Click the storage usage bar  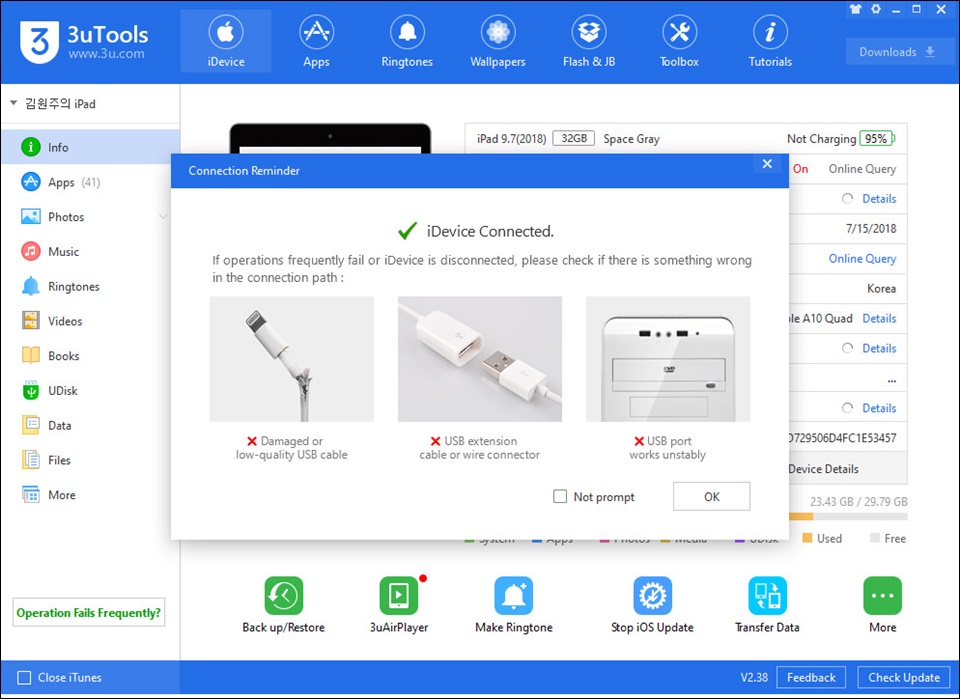coord(848,517)
